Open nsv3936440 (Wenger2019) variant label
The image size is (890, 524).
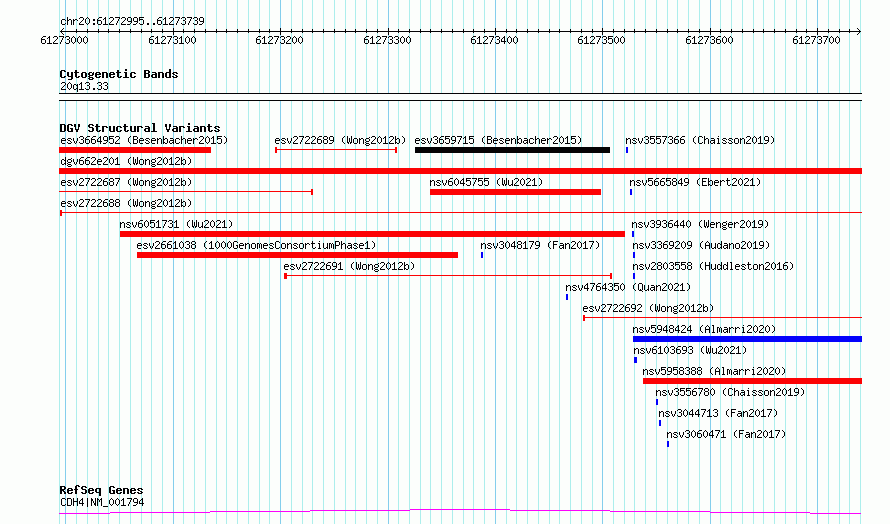(700, 224)
